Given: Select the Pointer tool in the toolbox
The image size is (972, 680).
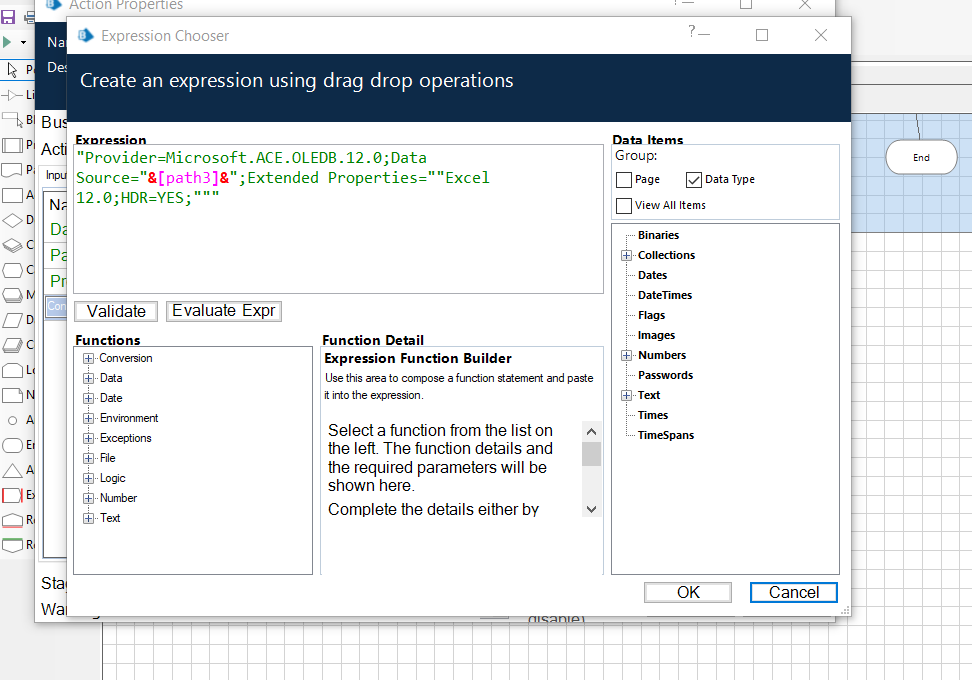Looking at the screenshot, I should click(12, 70).
